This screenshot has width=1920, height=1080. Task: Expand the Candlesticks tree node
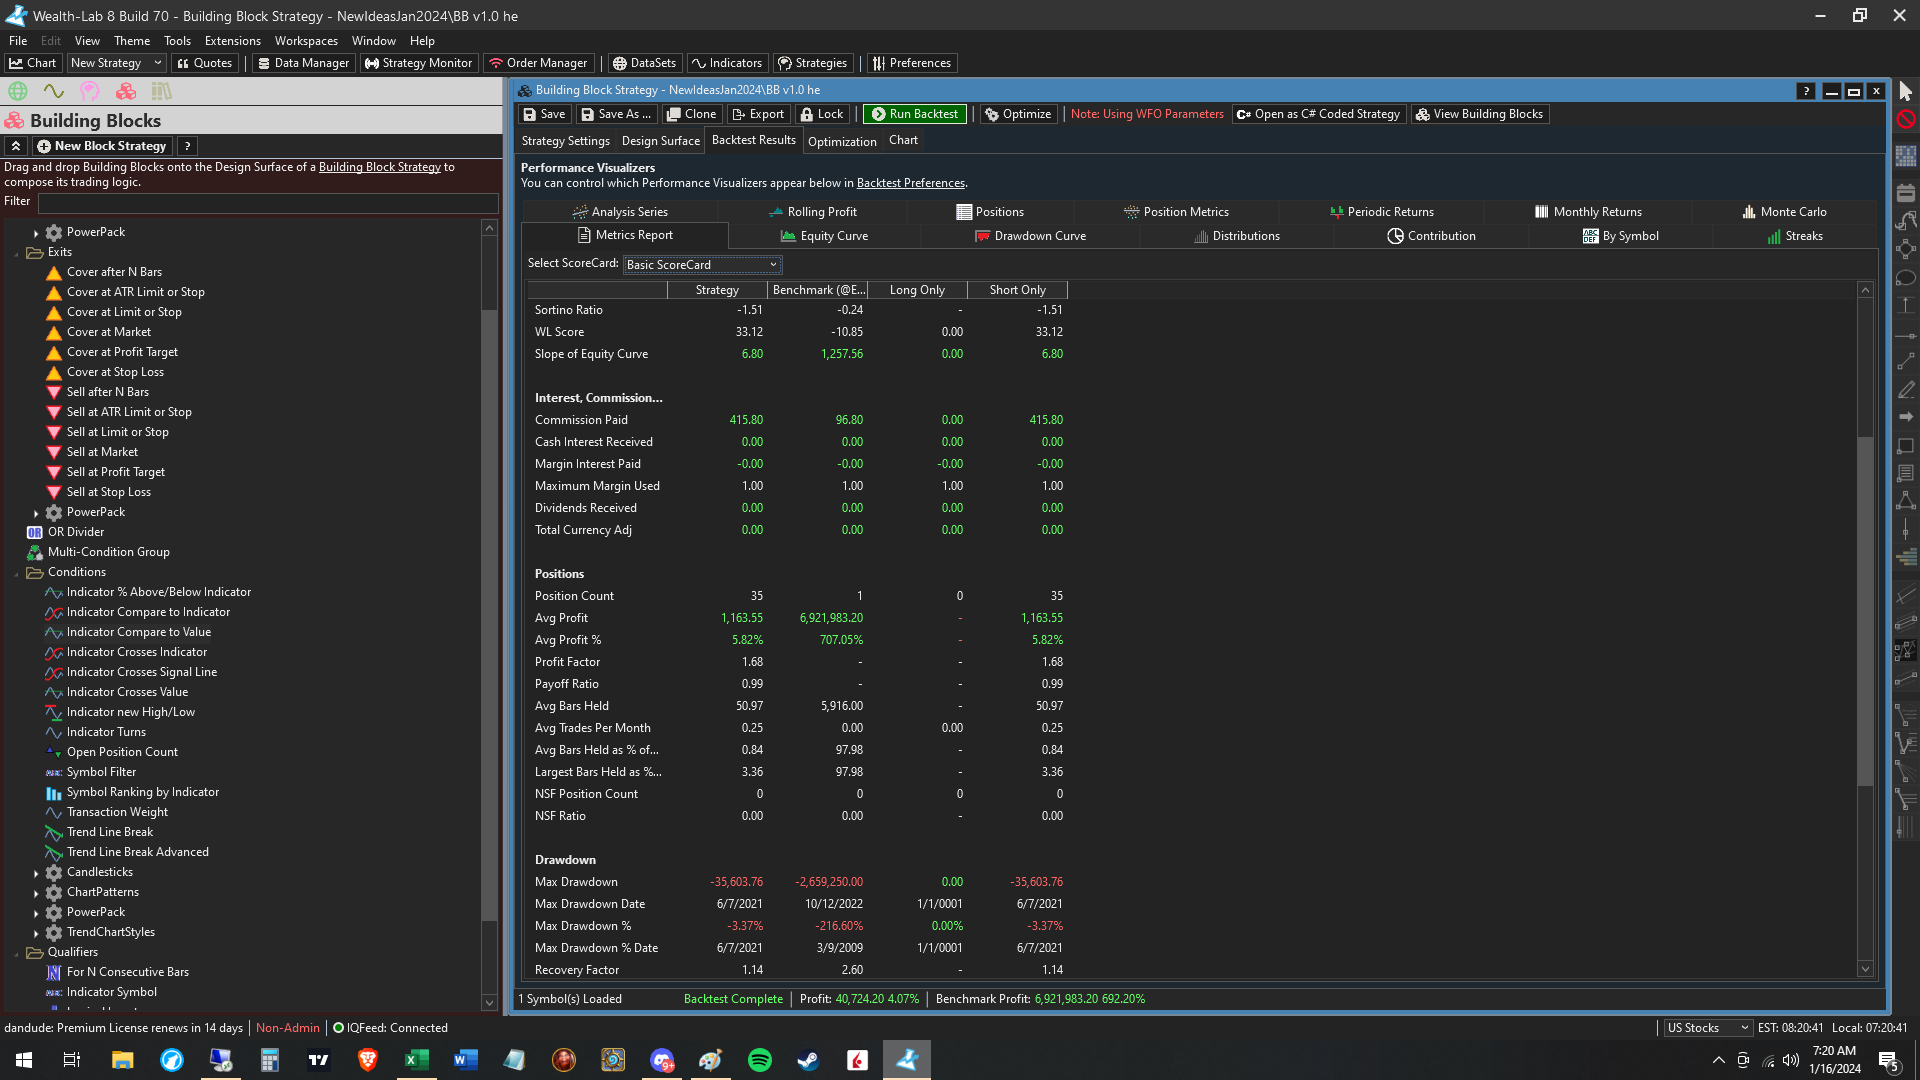click(36, 873)
